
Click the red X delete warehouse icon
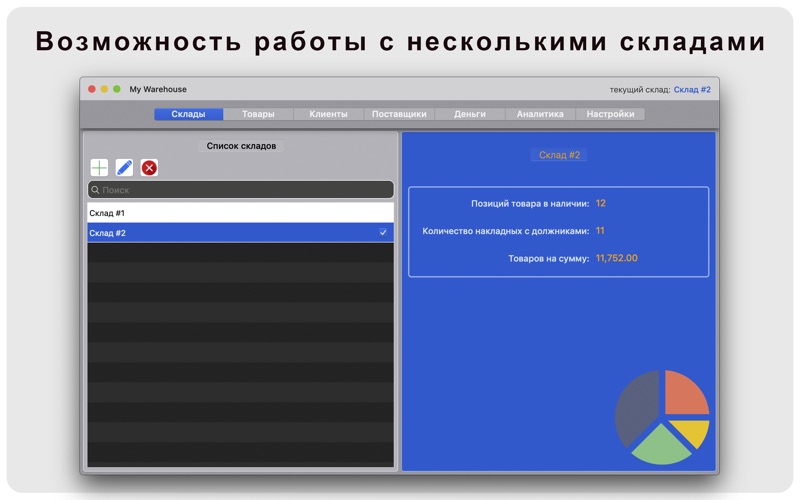coord(149,167)
